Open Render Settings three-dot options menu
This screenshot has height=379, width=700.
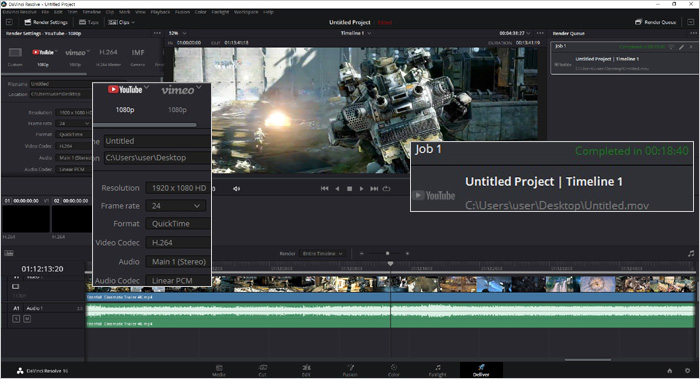(x=157, y=33)
